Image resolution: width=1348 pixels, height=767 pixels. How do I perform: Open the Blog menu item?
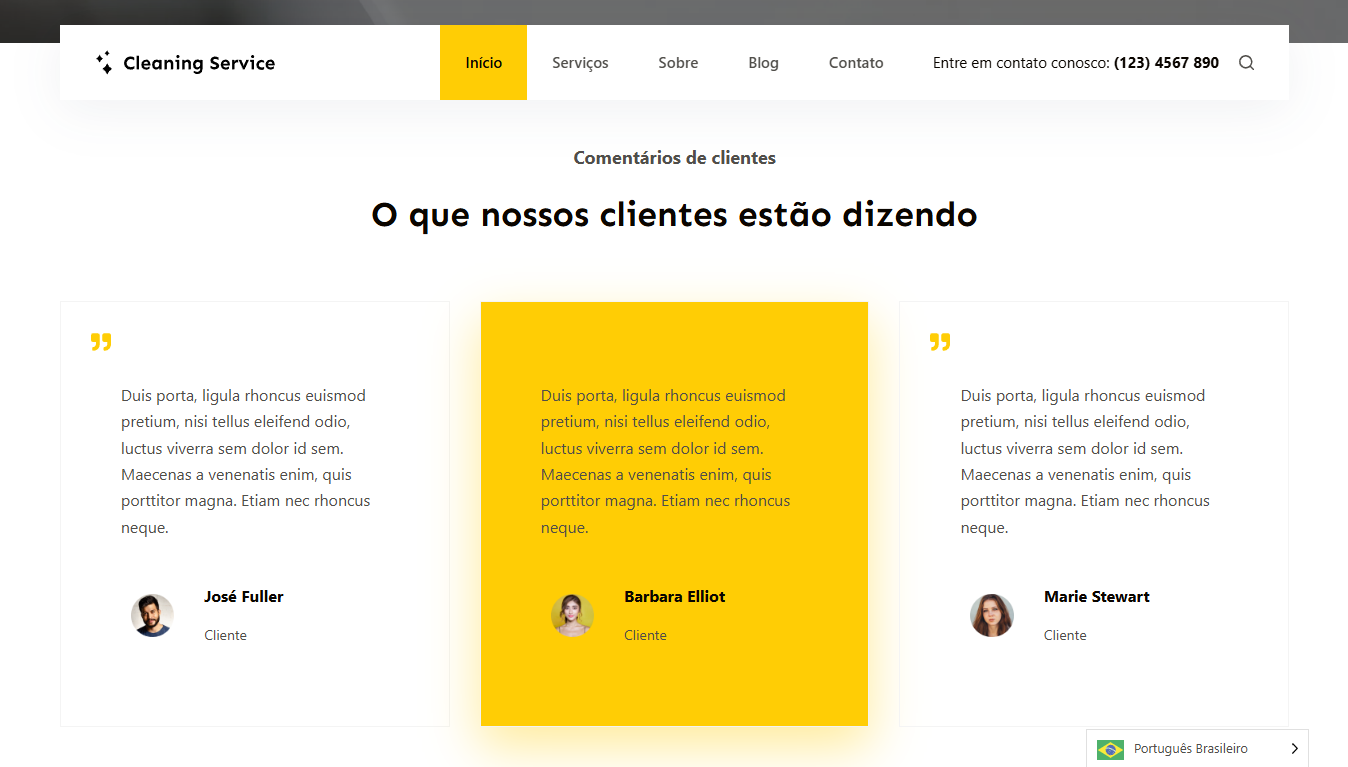click(763, 63)
